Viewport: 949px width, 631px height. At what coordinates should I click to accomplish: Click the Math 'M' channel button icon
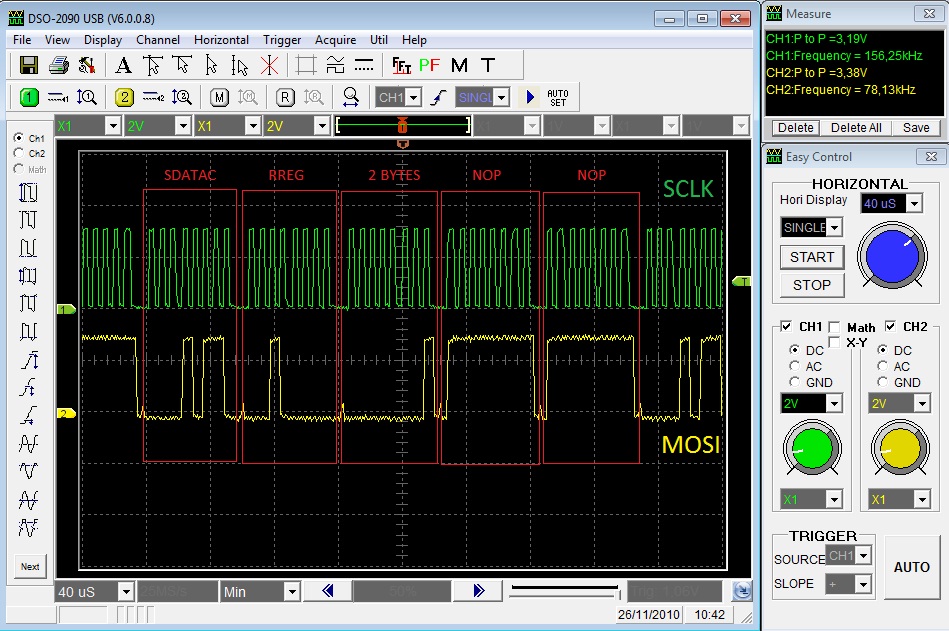(x=219, y=97)
